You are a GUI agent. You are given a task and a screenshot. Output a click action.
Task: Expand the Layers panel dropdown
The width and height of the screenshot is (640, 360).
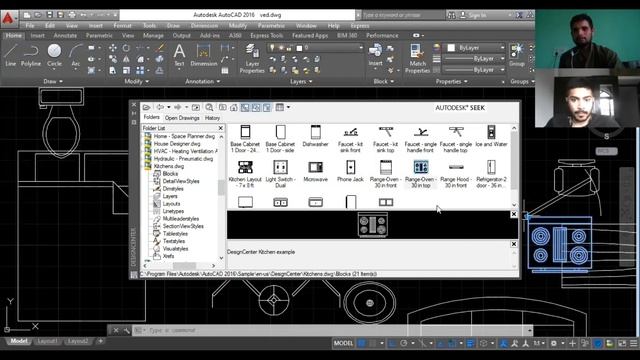[301, 82]
